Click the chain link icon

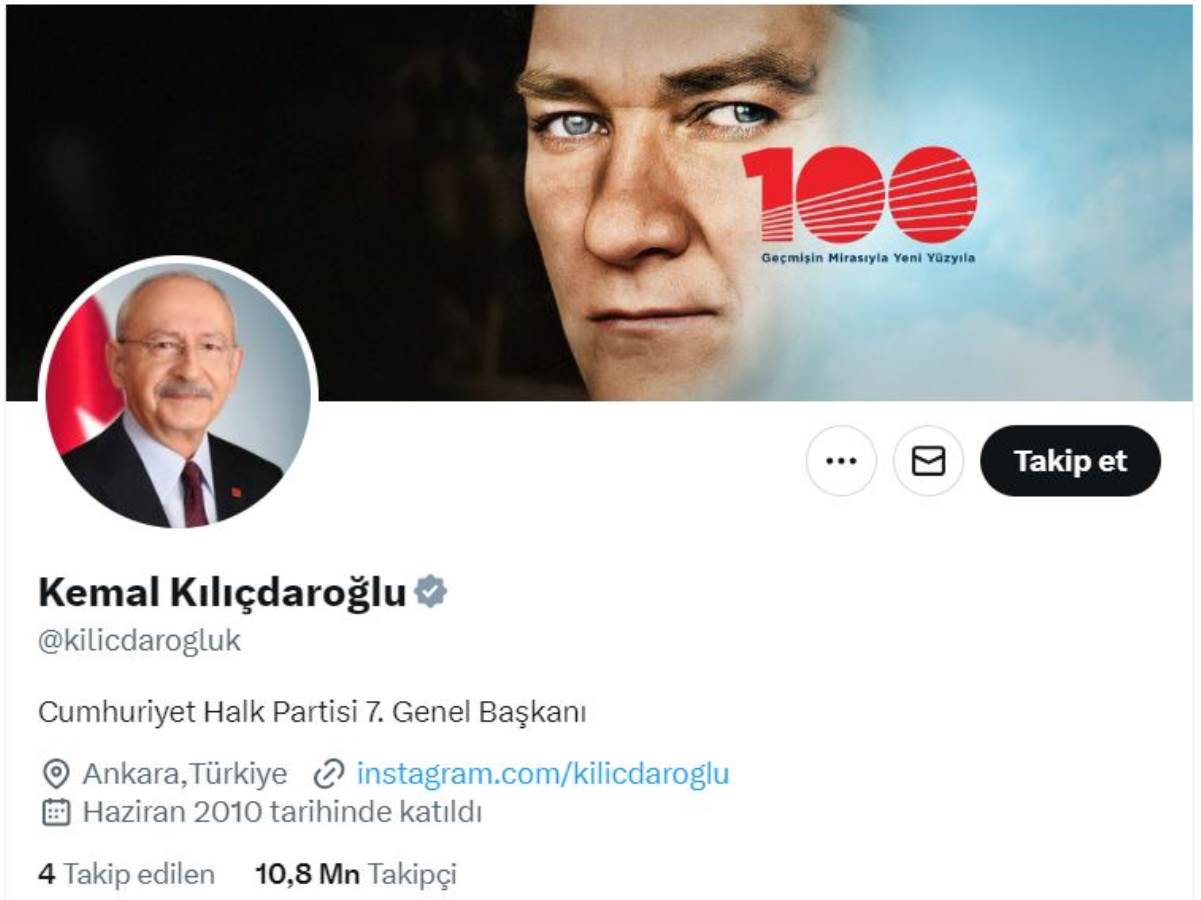329,774
